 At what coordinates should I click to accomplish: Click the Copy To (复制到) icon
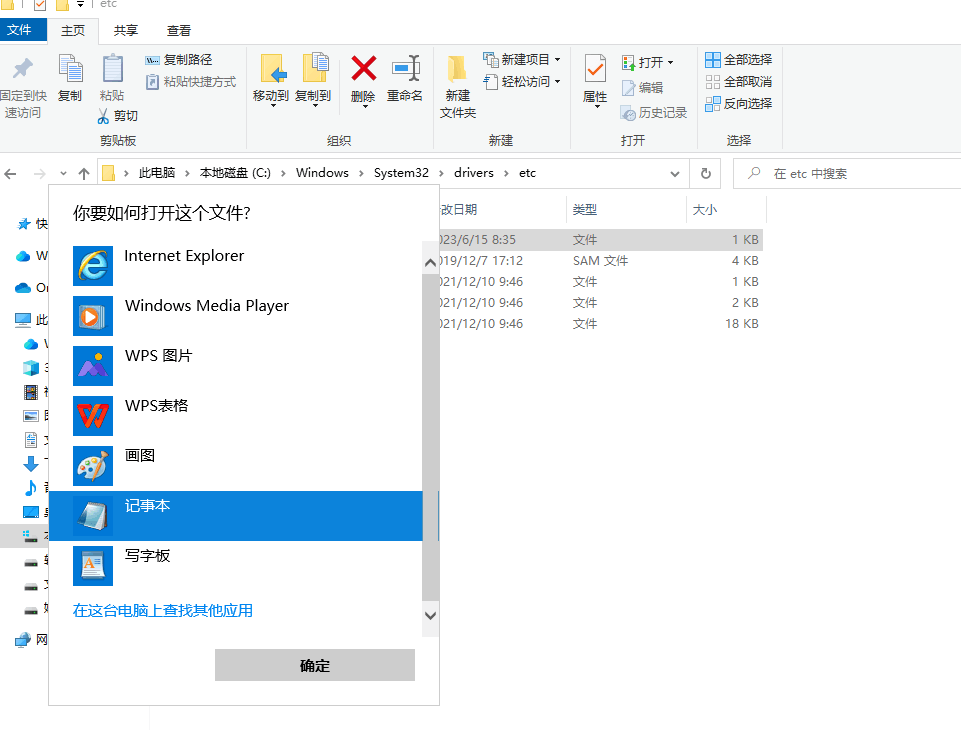pos(314,67)
